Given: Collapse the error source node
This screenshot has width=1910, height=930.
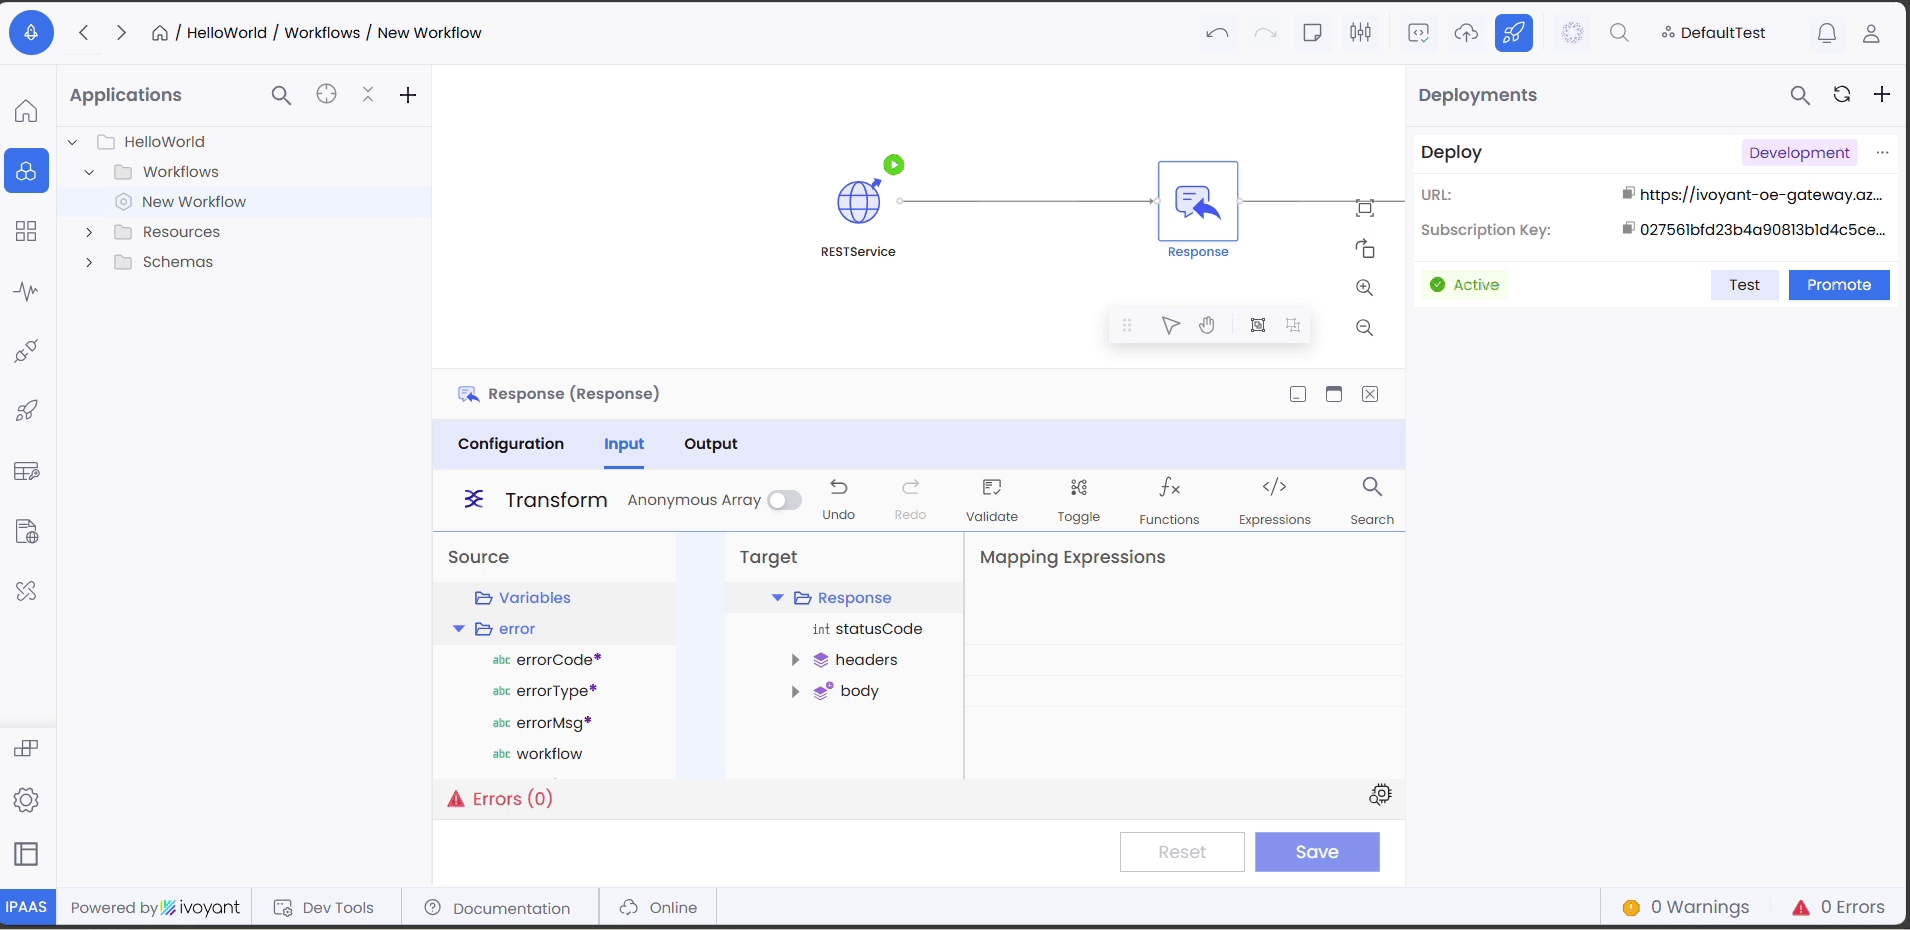Looking at the screenshot, I should pos(459,629).
